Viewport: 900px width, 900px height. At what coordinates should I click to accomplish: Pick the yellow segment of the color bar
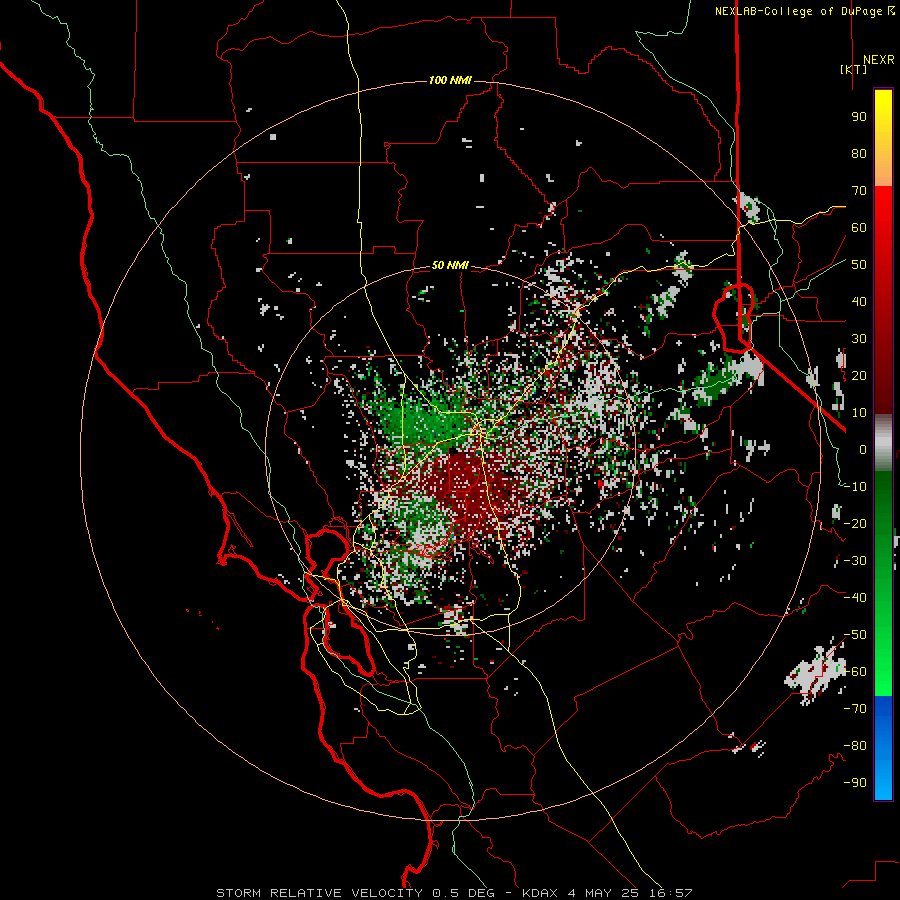coord(883,138)
